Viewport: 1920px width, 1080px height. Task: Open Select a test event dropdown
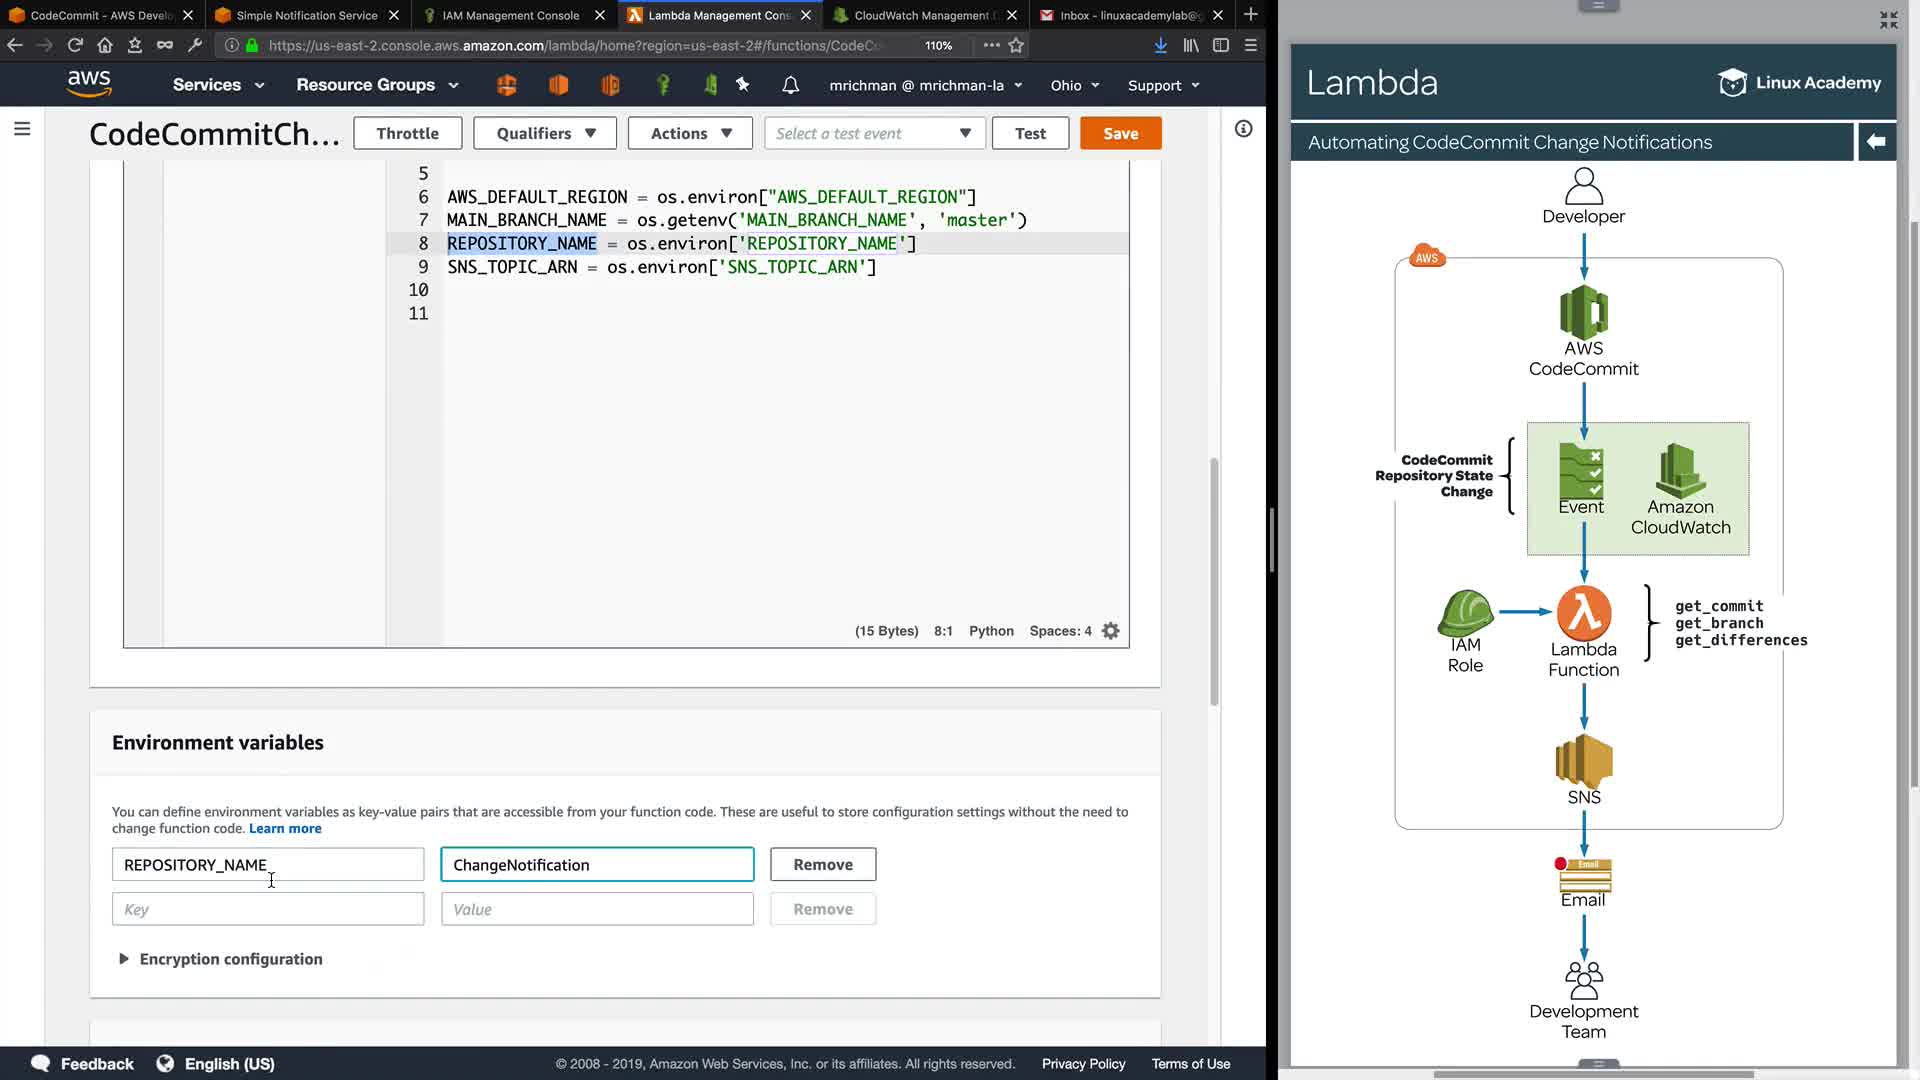[874, 133]
